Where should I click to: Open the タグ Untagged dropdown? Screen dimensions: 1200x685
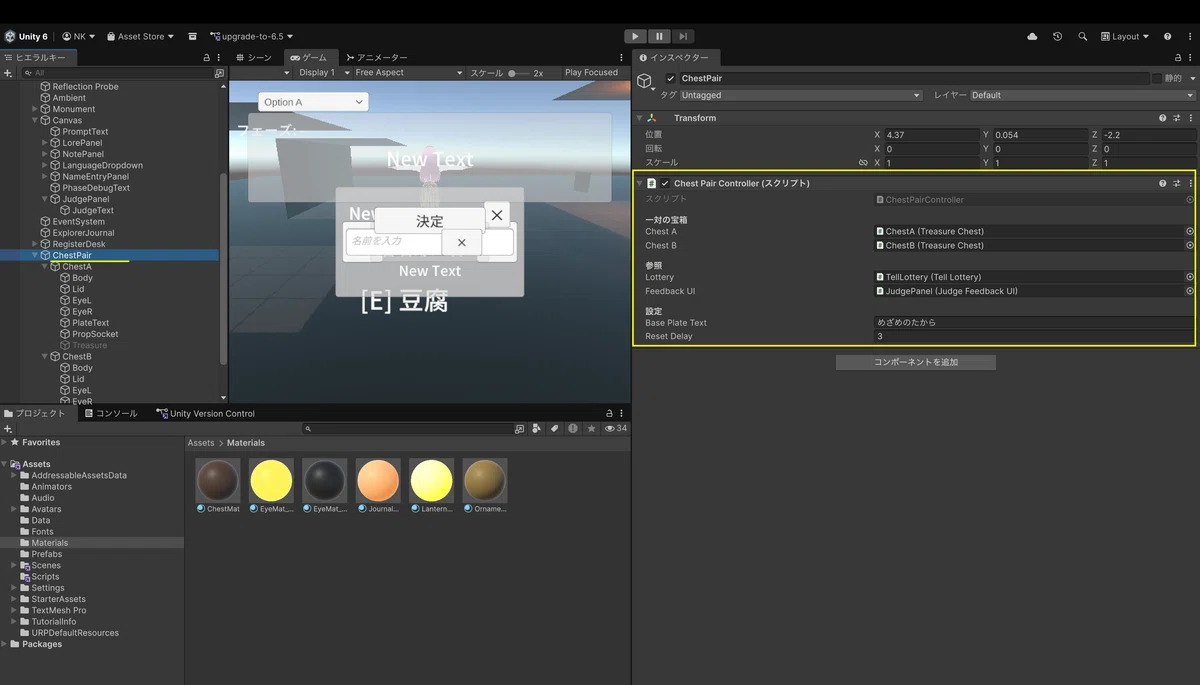800,95
